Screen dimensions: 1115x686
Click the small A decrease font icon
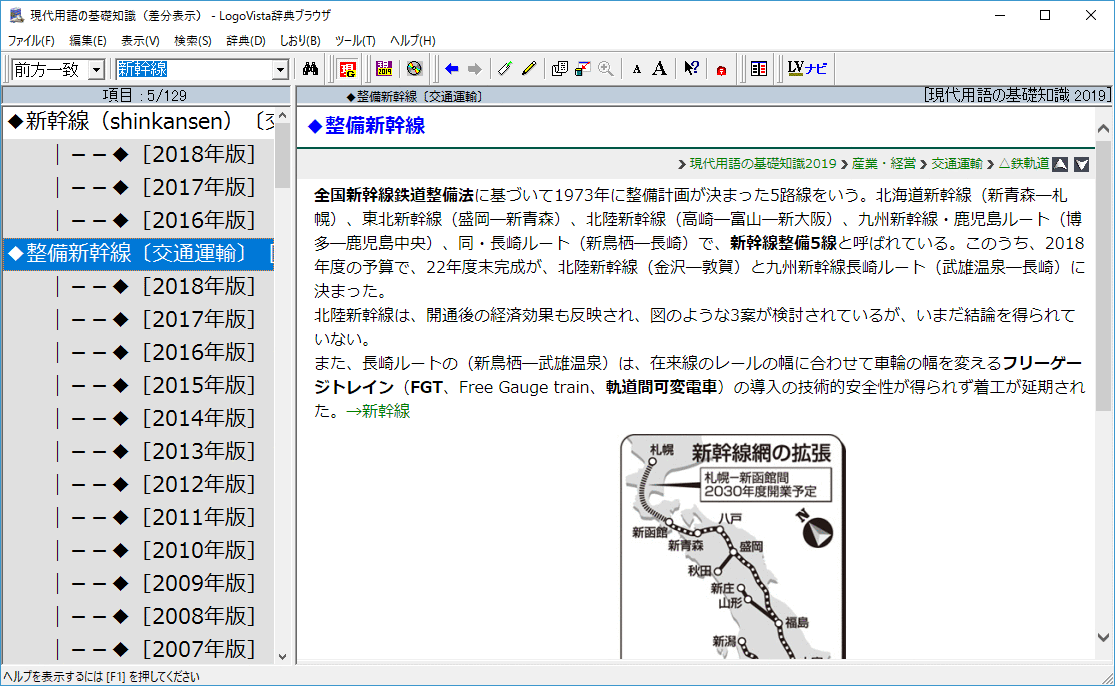pos(636,69)
